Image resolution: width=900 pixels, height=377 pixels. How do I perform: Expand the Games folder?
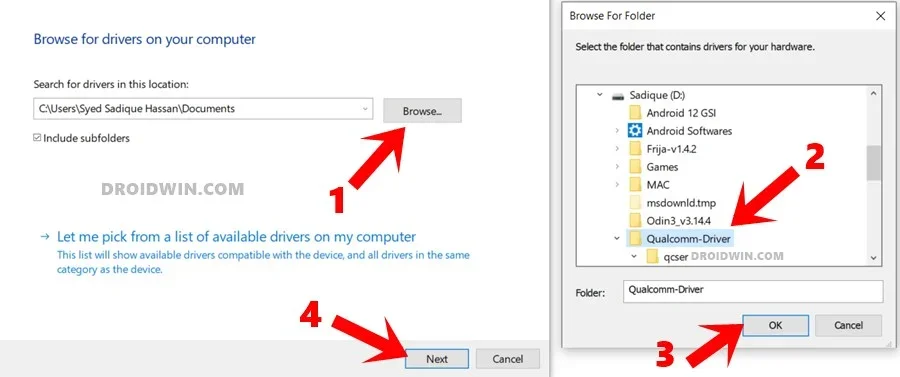(617, 167)
